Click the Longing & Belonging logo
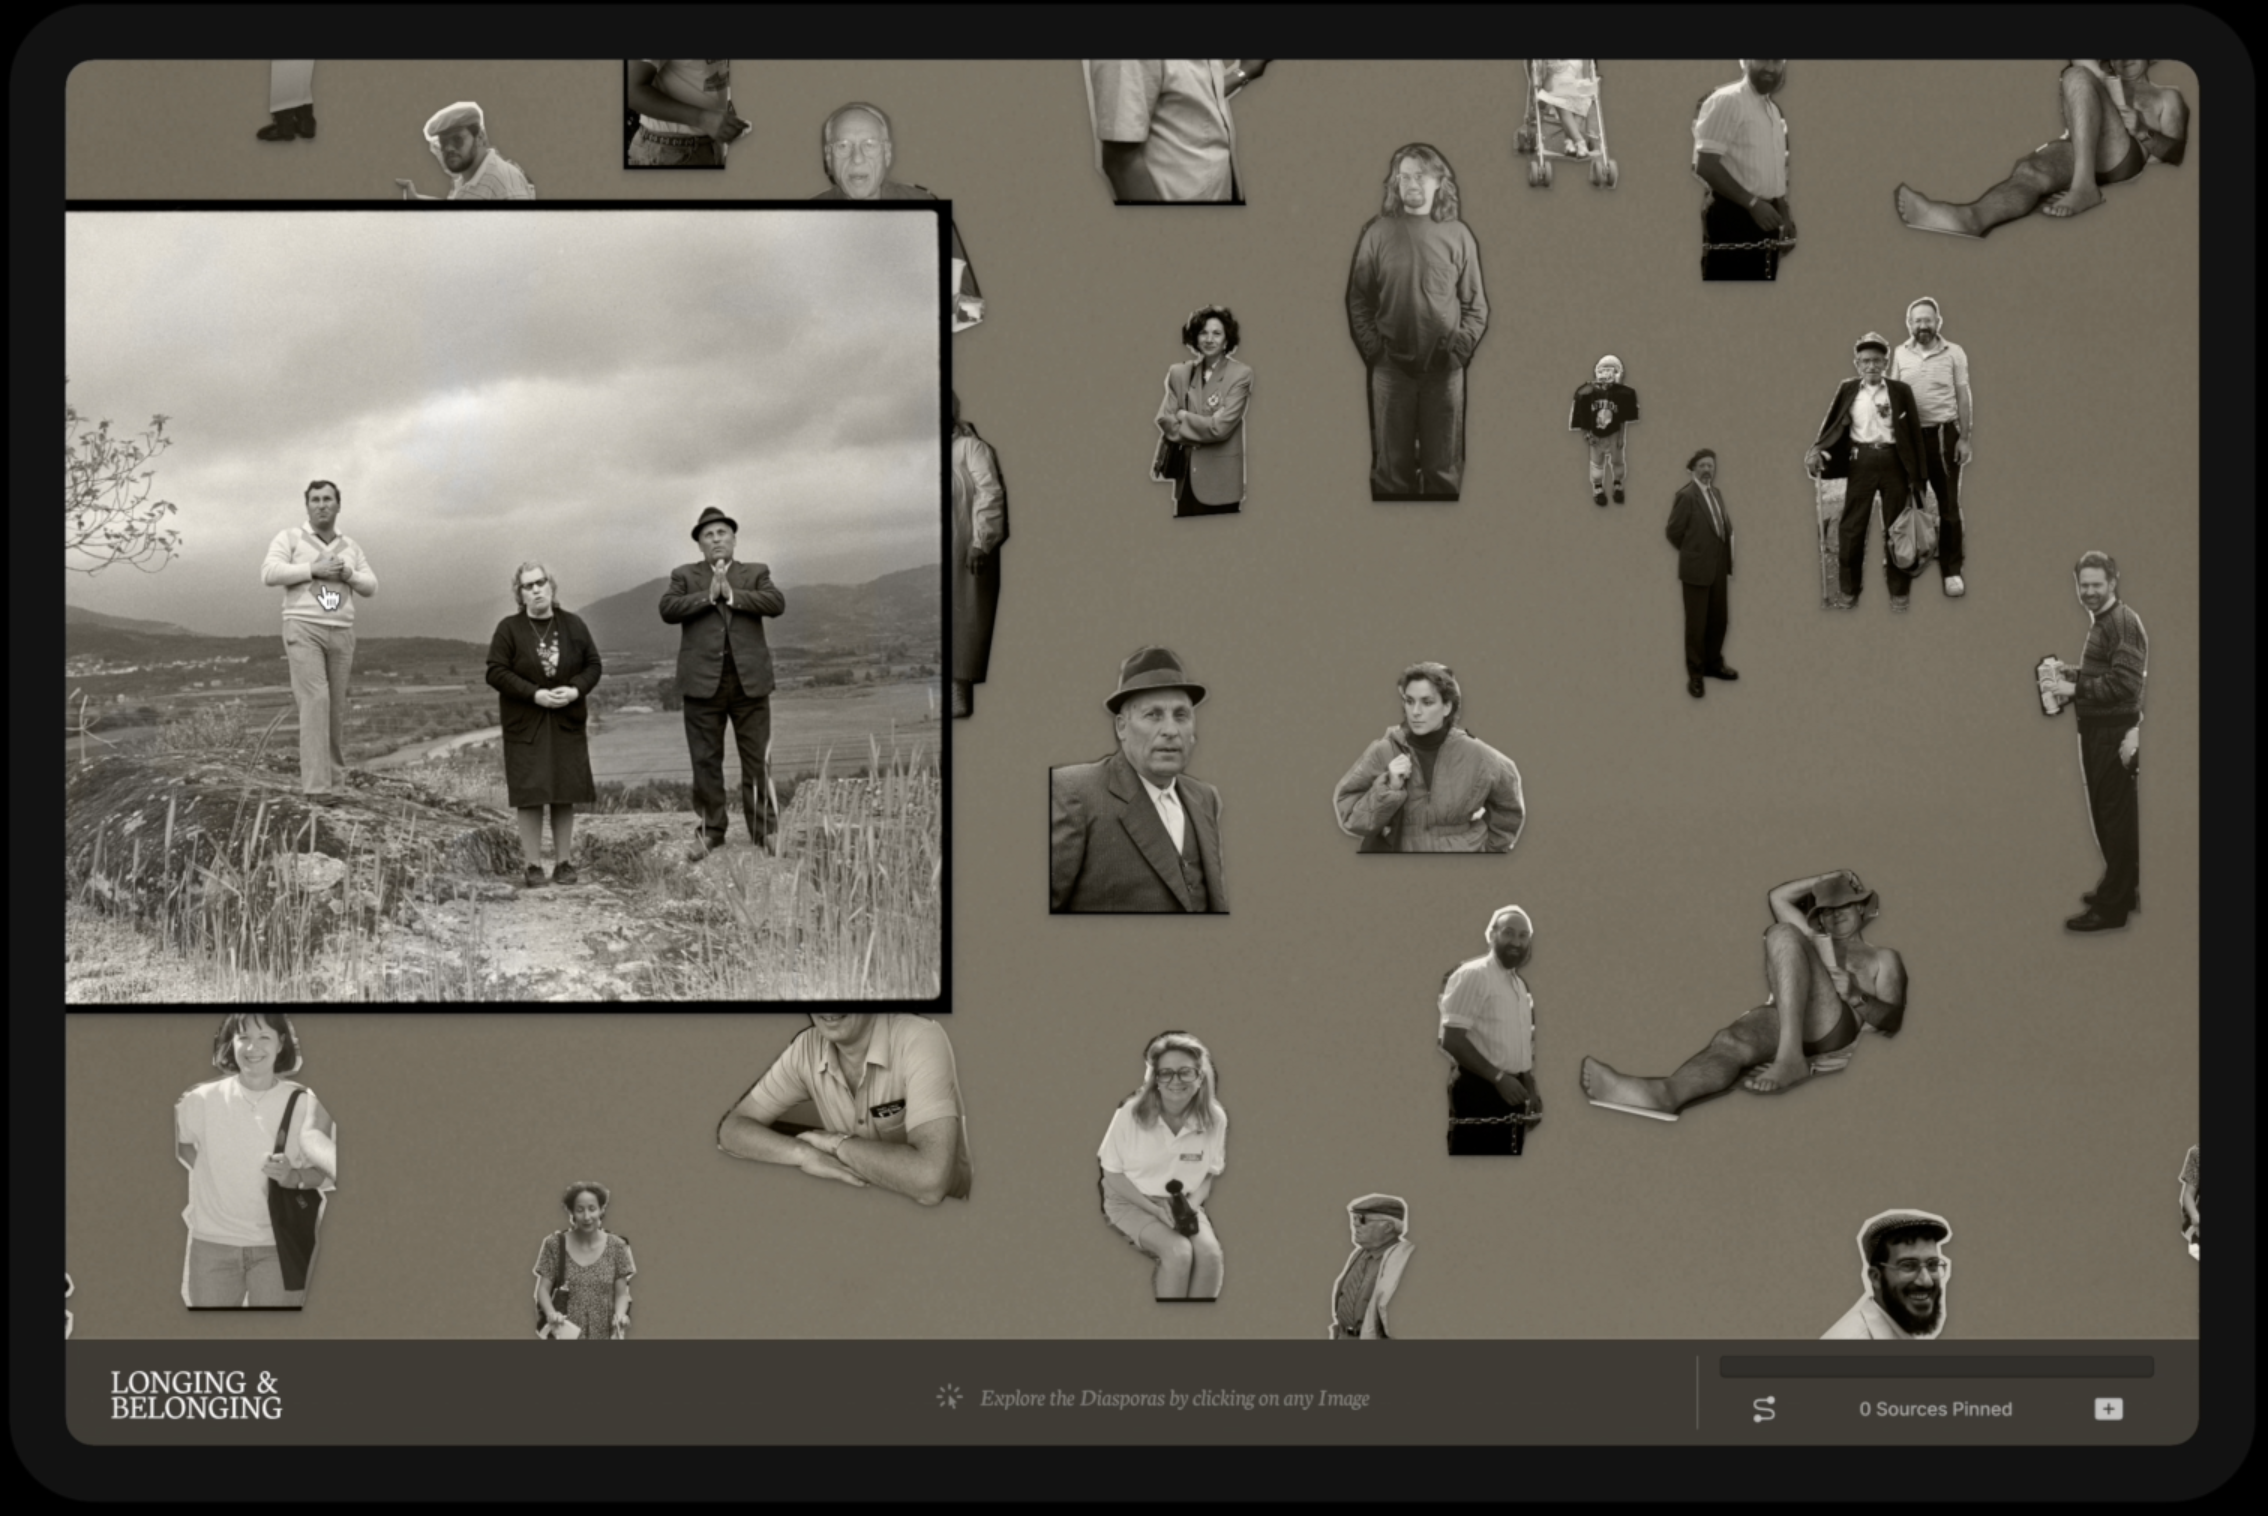The width and height of the screenshot is (2268, 1516). [196, 1395]
